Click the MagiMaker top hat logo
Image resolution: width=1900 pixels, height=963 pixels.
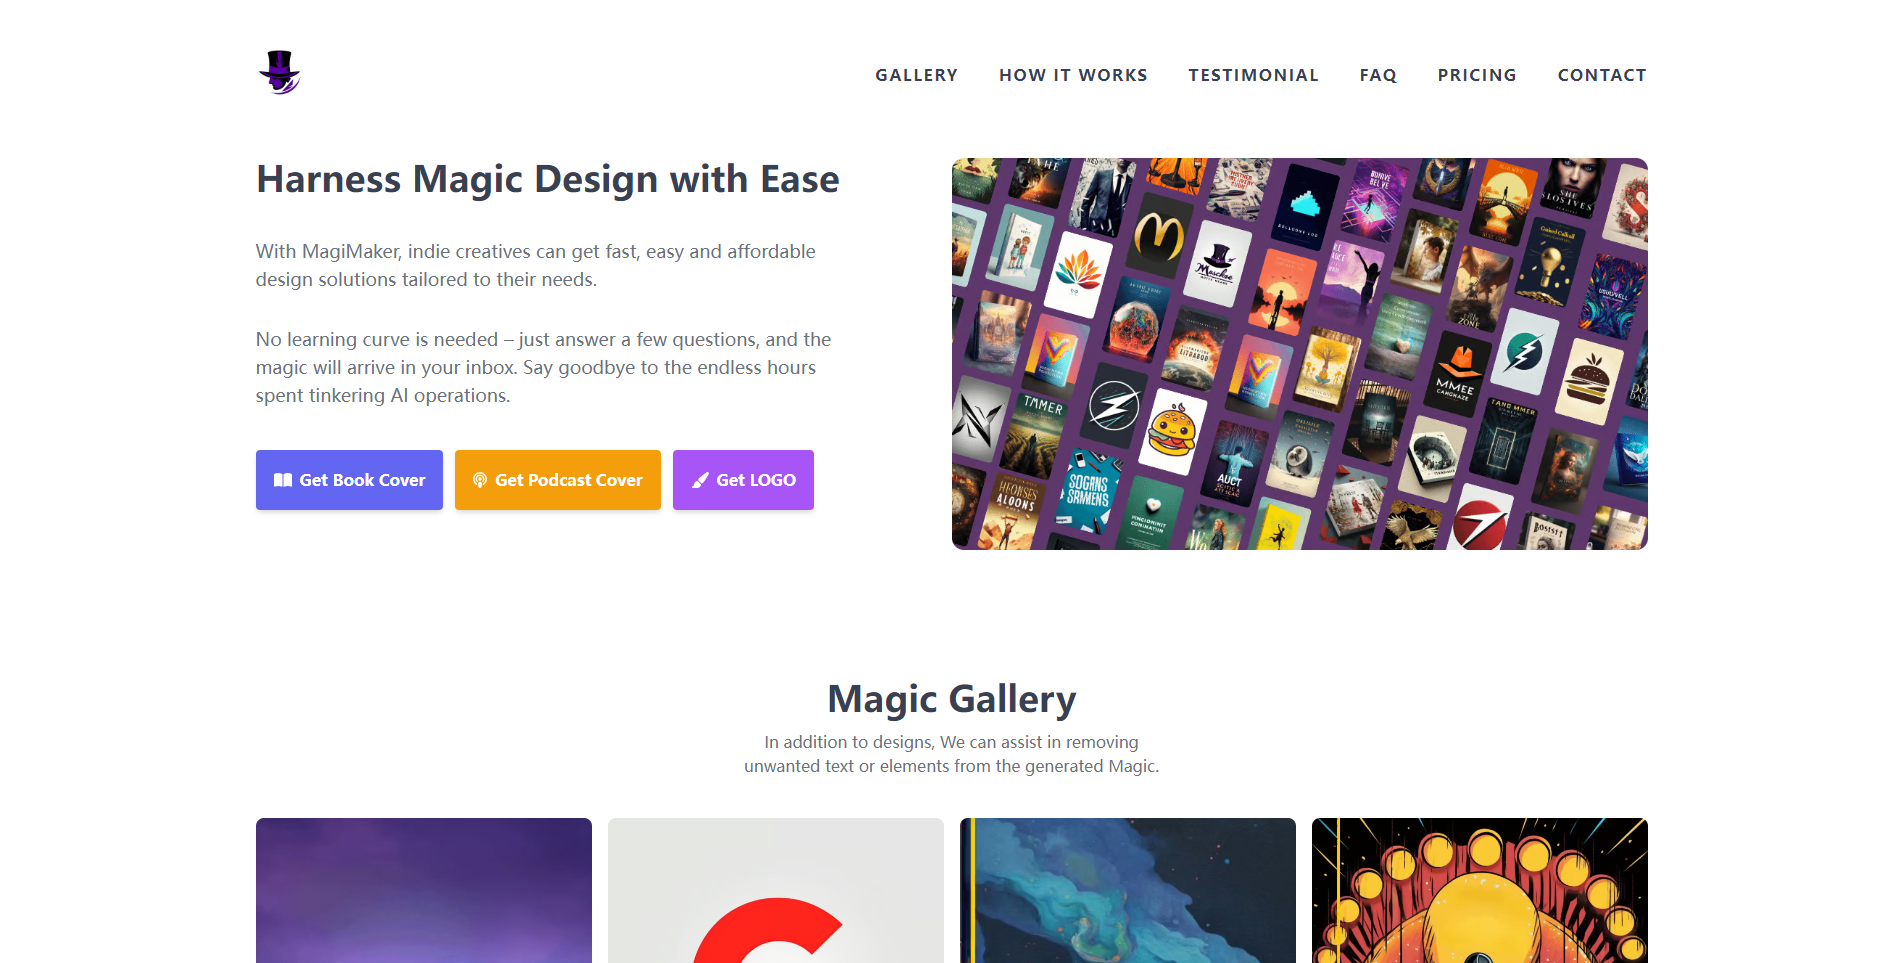tap(280, 72)
